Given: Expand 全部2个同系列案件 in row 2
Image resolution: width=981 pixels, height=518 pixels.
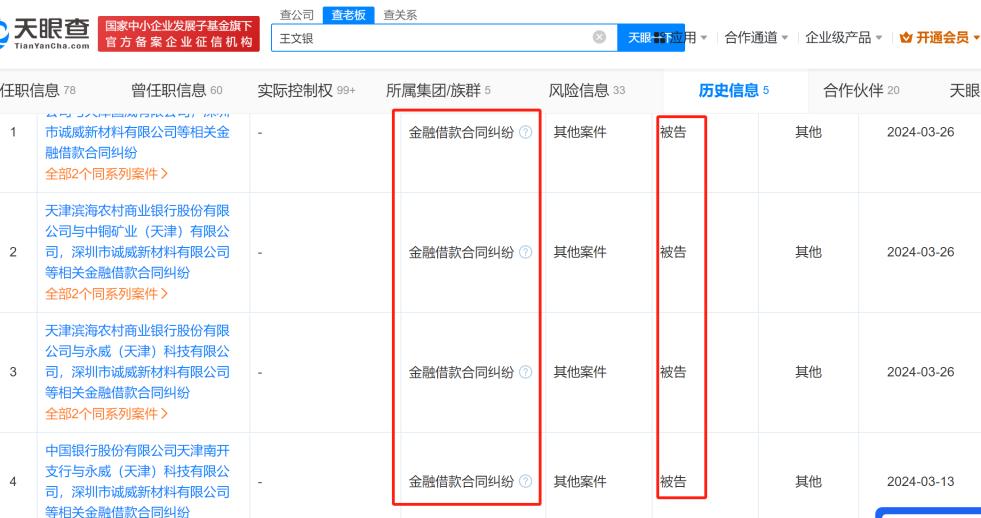Looking at the screenshot, I should tap(107, 294).
